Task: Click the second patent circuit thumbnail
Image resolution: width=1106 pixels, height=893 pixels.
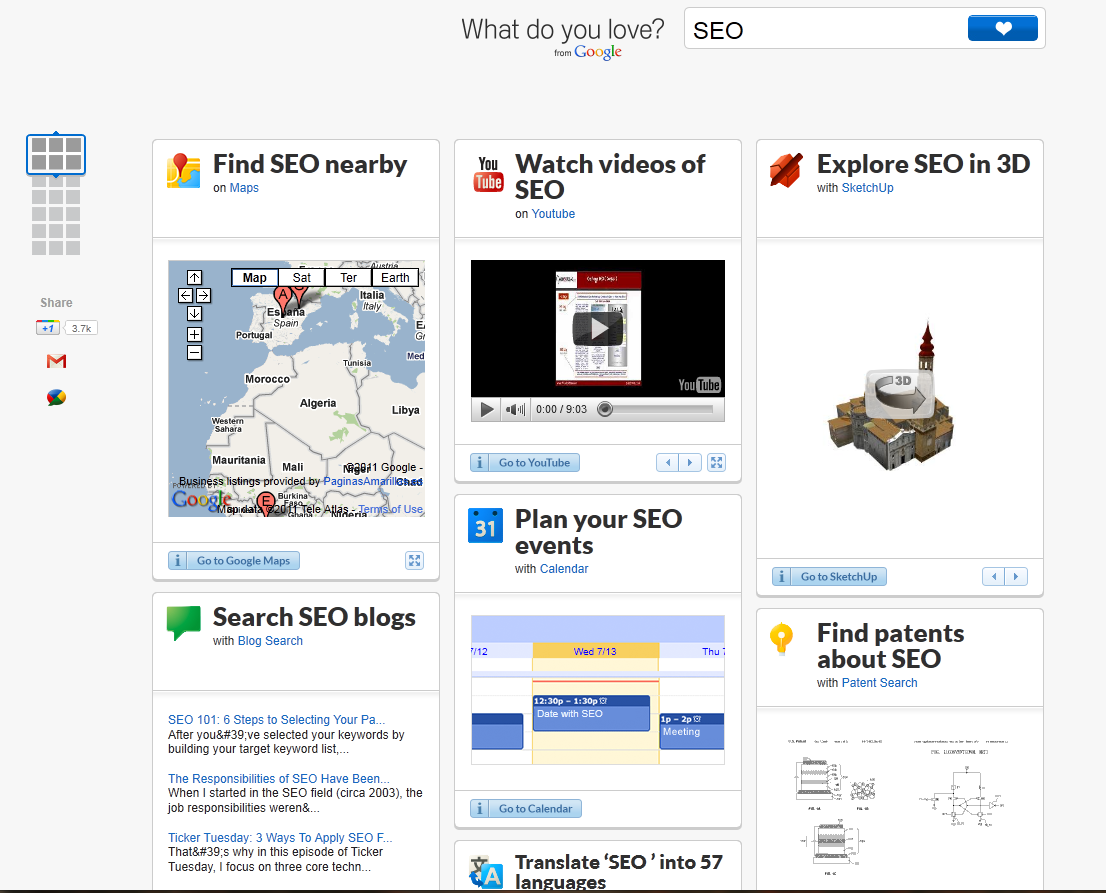Action: pos(961,784)
